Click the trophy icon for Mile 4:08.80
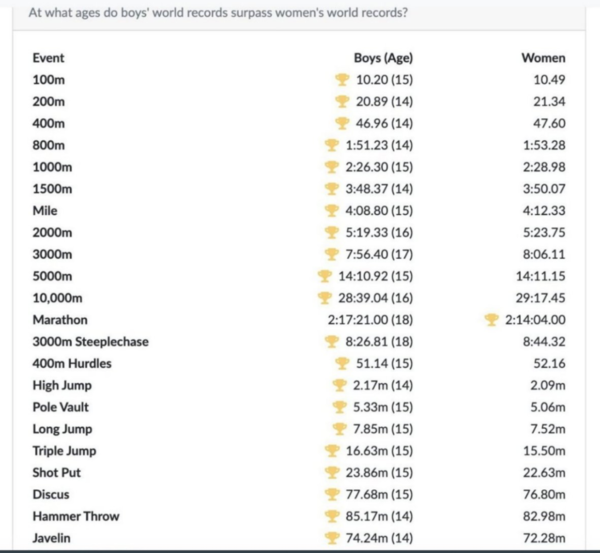This screenshot has height=553, width=600. pos(332,210)
